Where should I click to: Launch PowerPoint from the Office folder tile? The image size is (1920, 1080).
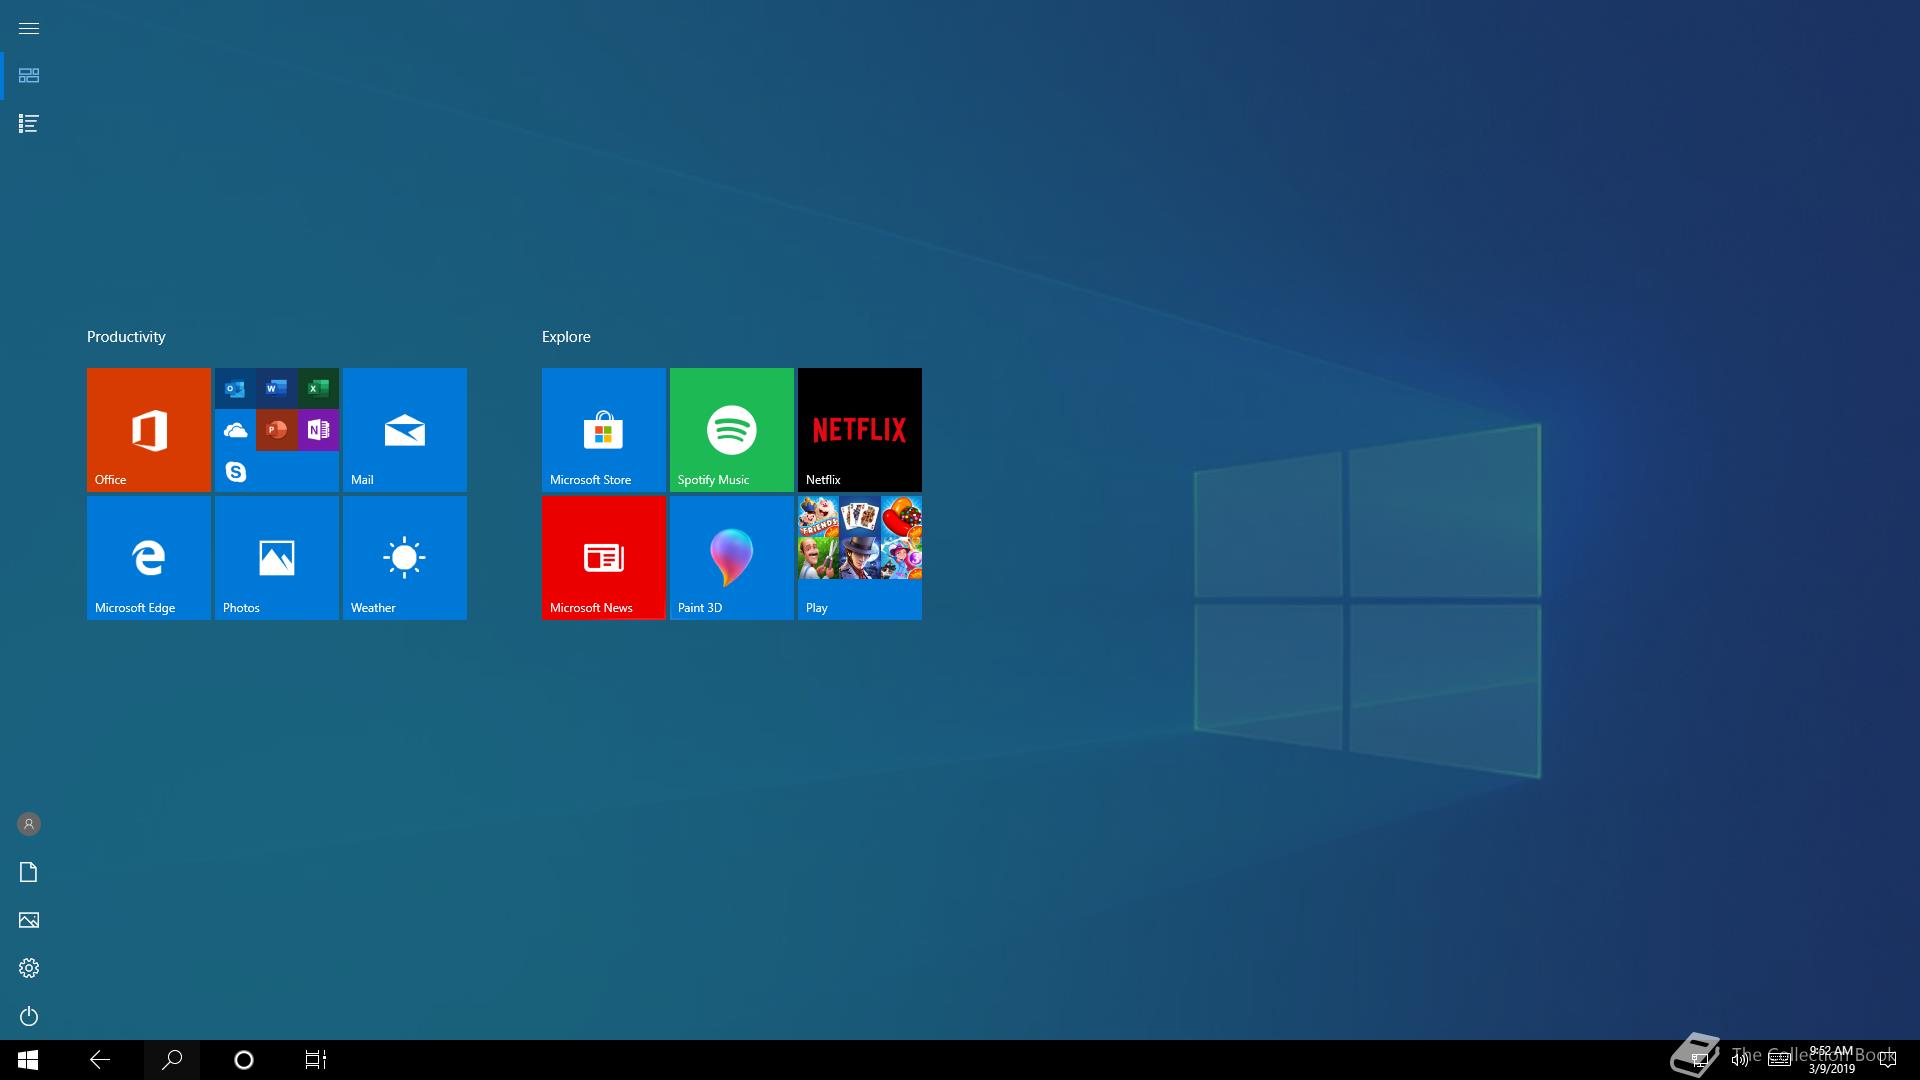[277, 430]
